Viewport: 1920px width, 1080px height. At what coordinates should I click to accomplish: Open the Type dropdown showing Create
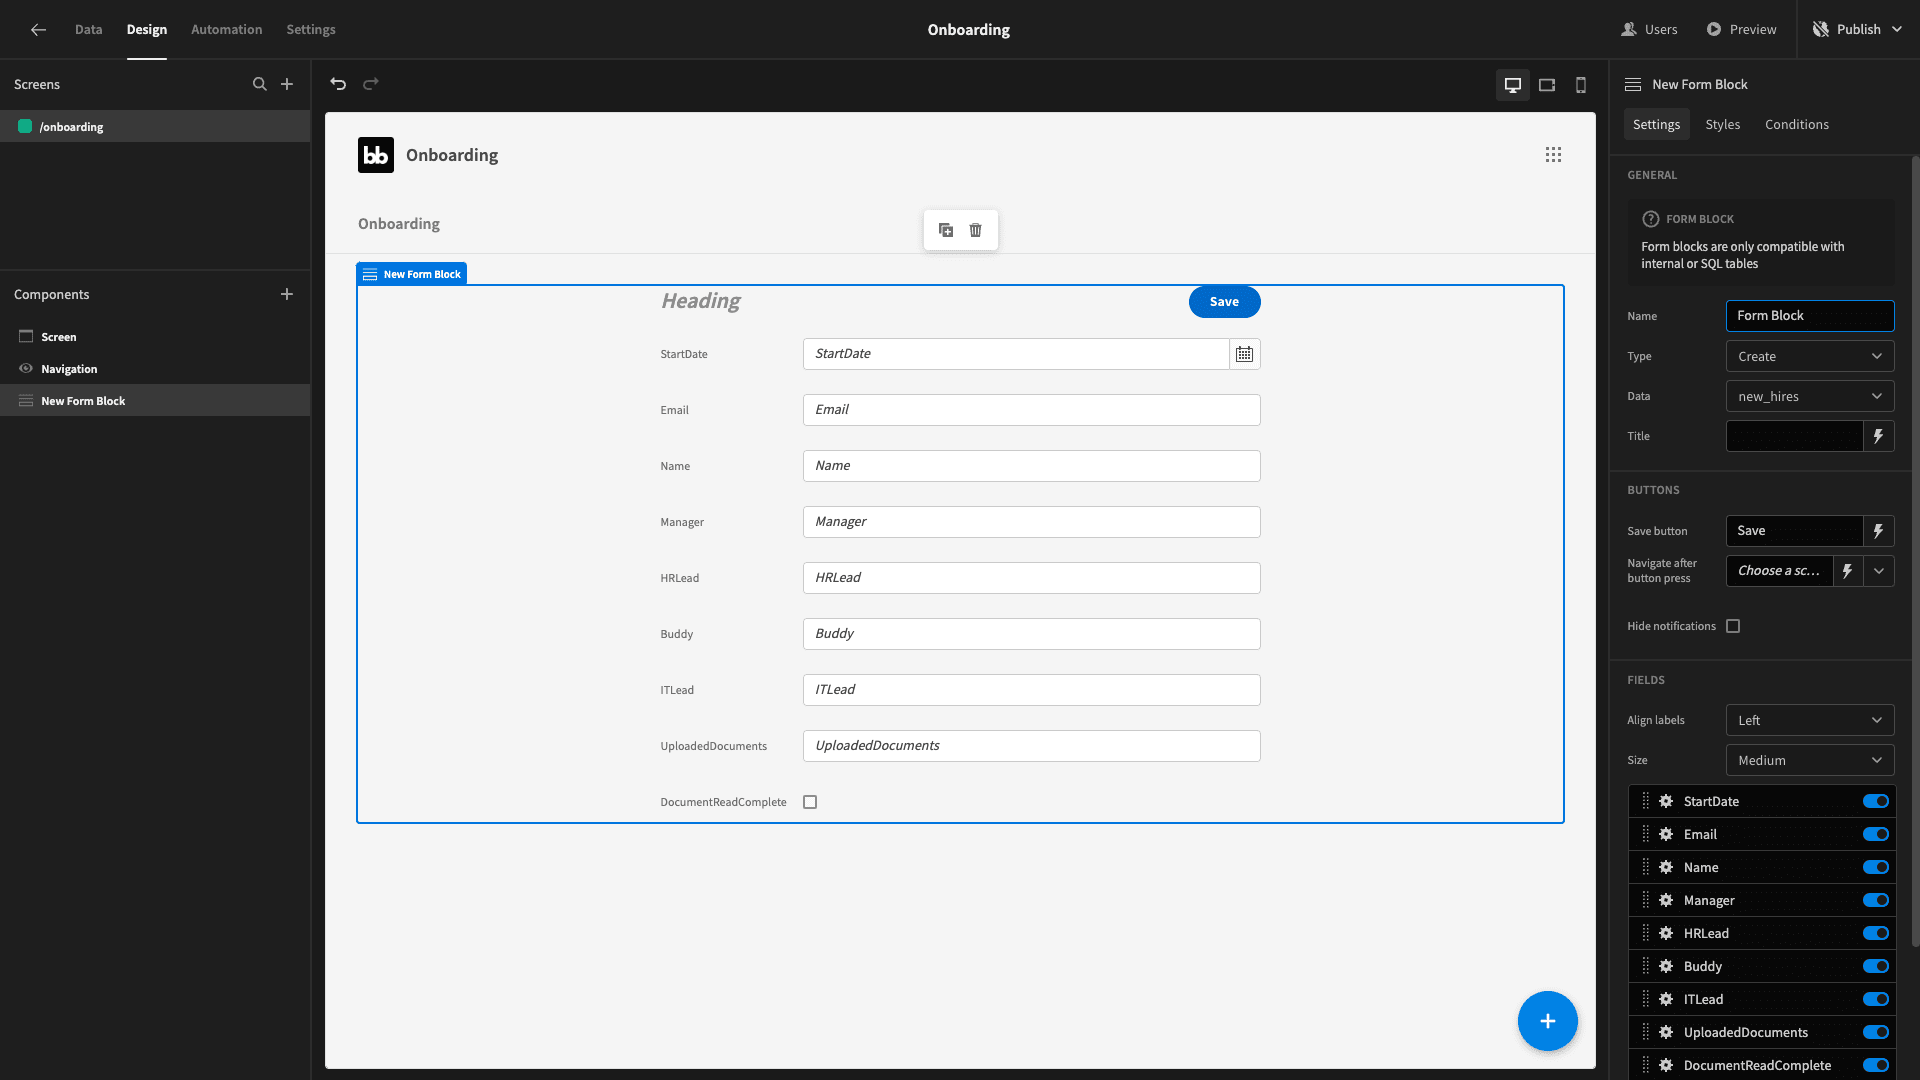[1810, 356]
